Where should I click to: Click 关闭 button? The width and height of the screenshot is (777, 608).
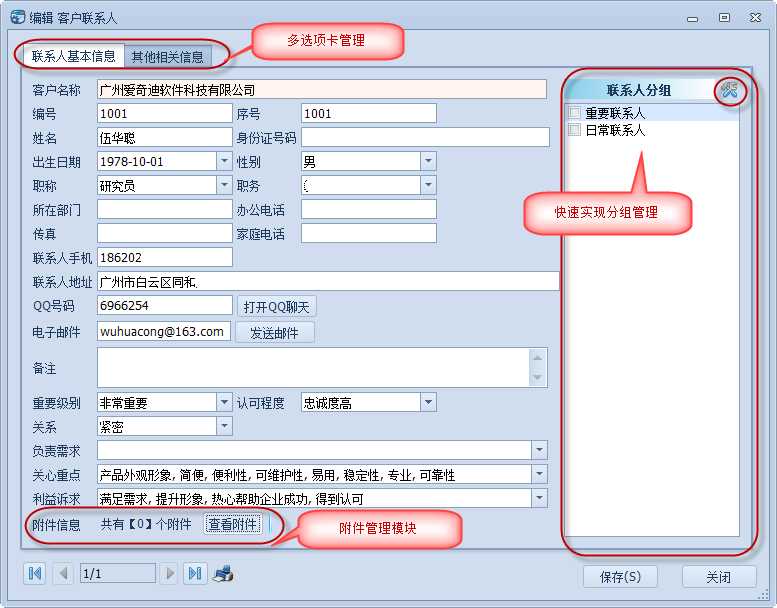[719, 577]
